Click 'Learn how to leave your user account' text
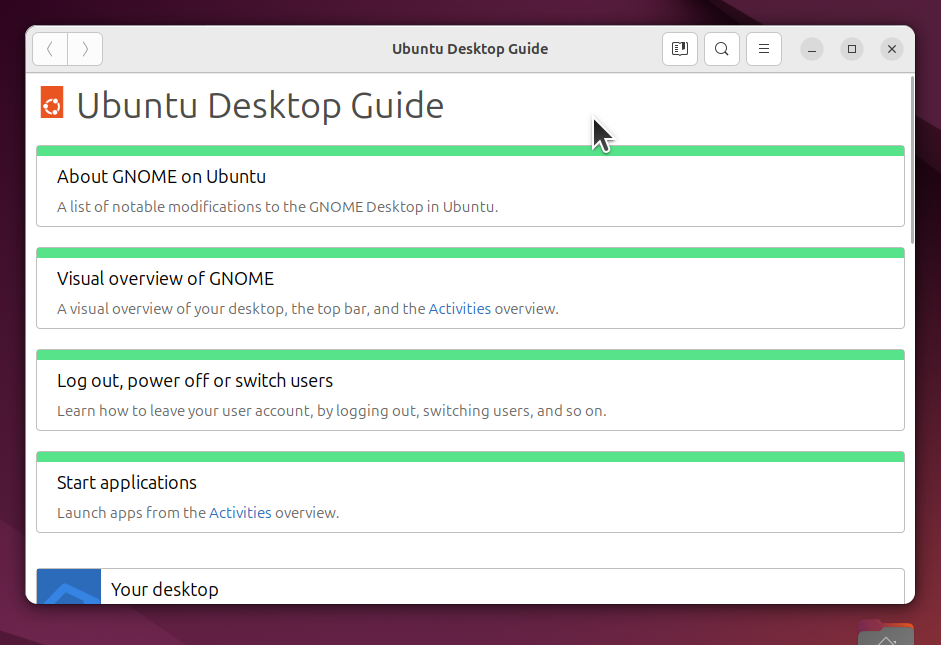941x645 pixels. click(x=331, y=411)
